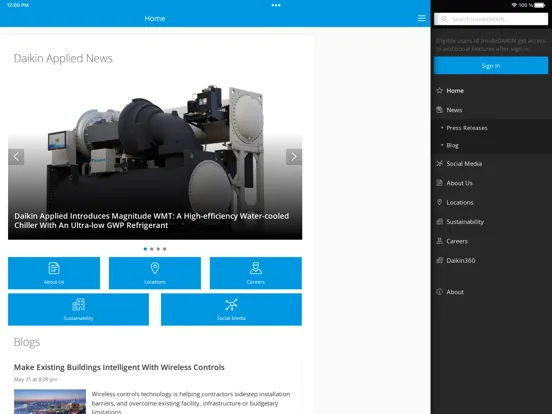The width and height of the screenshot is (552, 414).
Task: Select Daikin360 in the side menu
Action: point(460,260)
